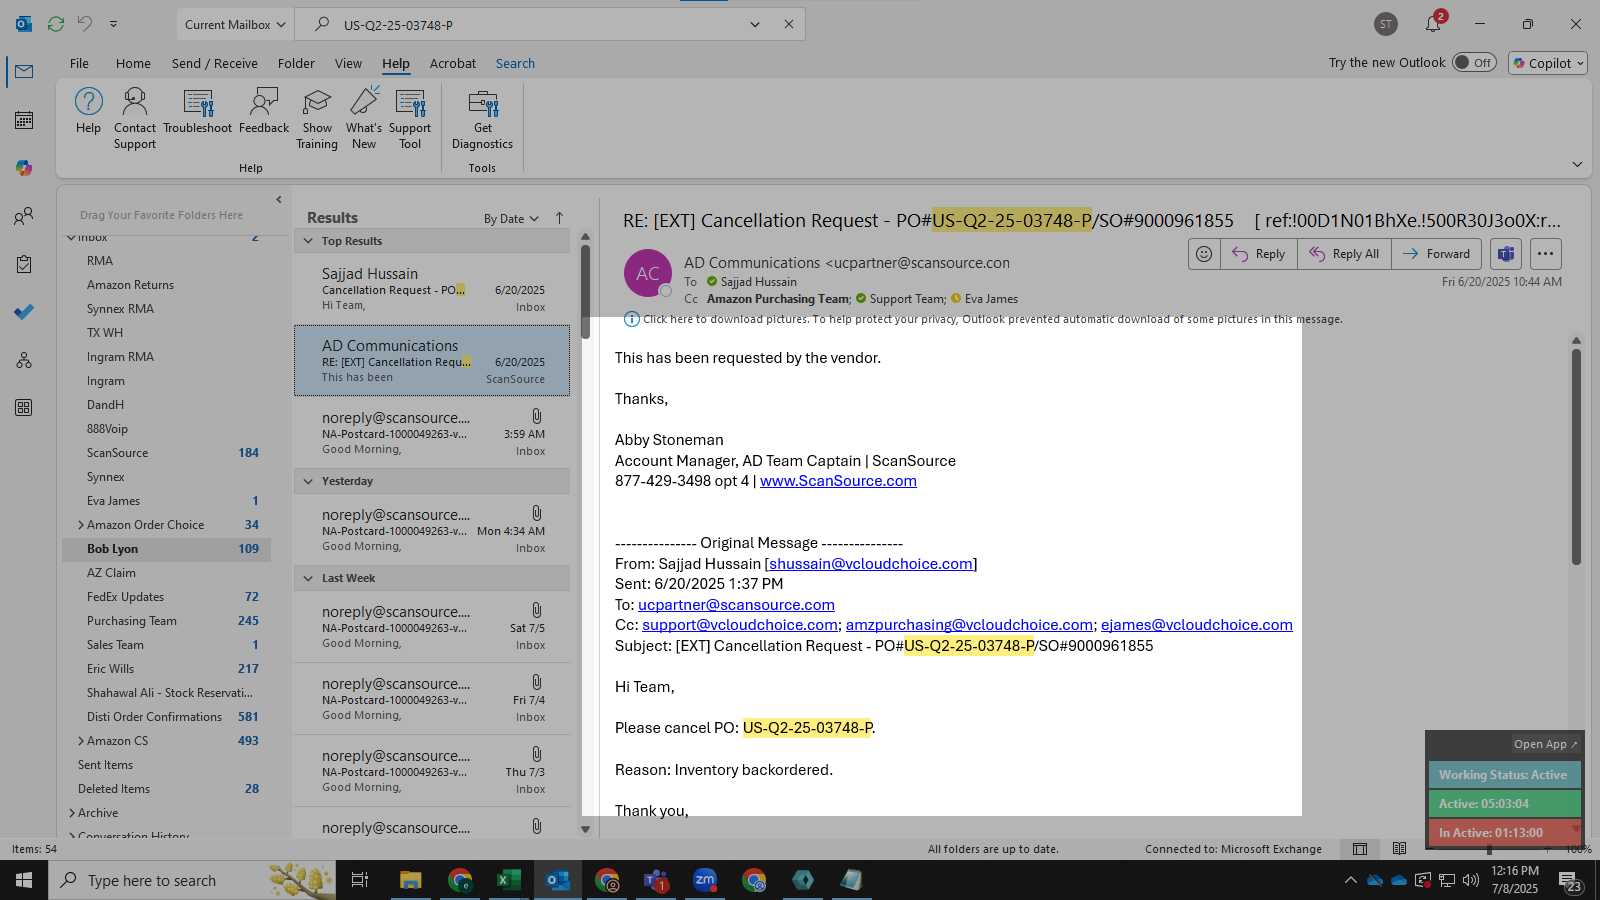Screen dimensions: 1600x900
Task: Open More Apps grid in the sidebar
Action: [x=24, y=407]
